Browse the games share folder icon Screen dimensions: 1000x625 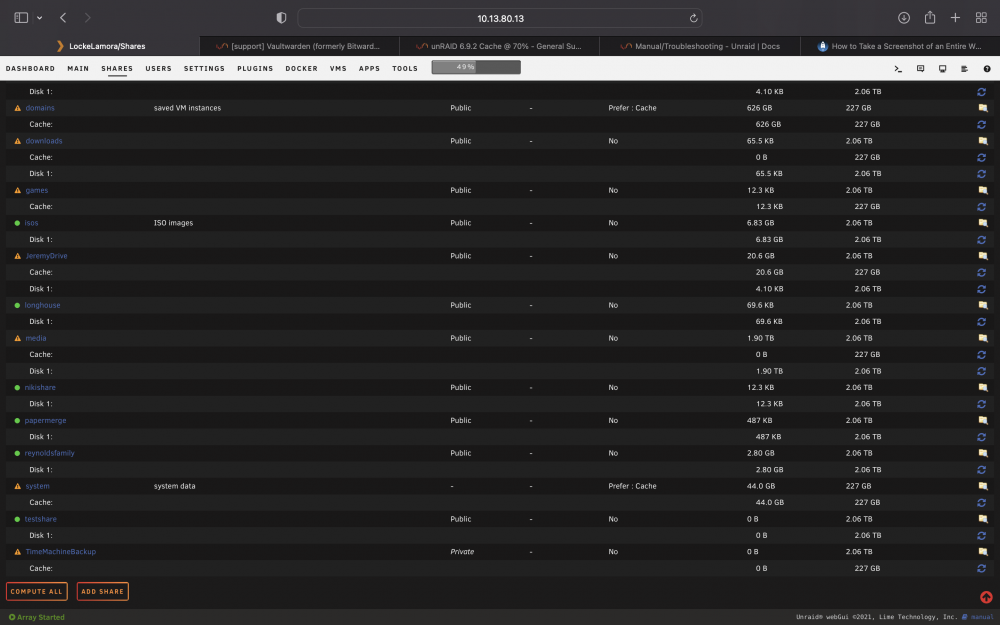click(x=983, y=190)
